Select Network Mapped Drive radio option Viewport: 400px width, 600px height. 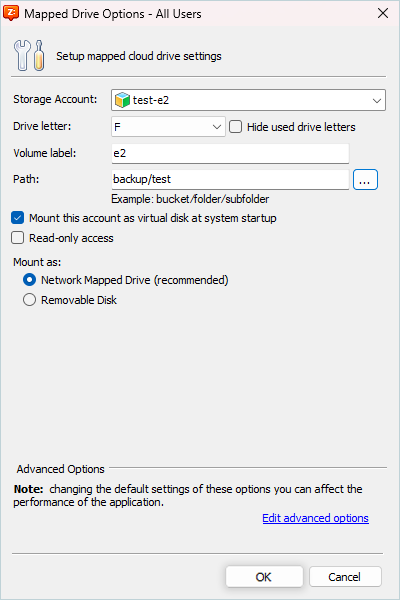pos(29,280)
